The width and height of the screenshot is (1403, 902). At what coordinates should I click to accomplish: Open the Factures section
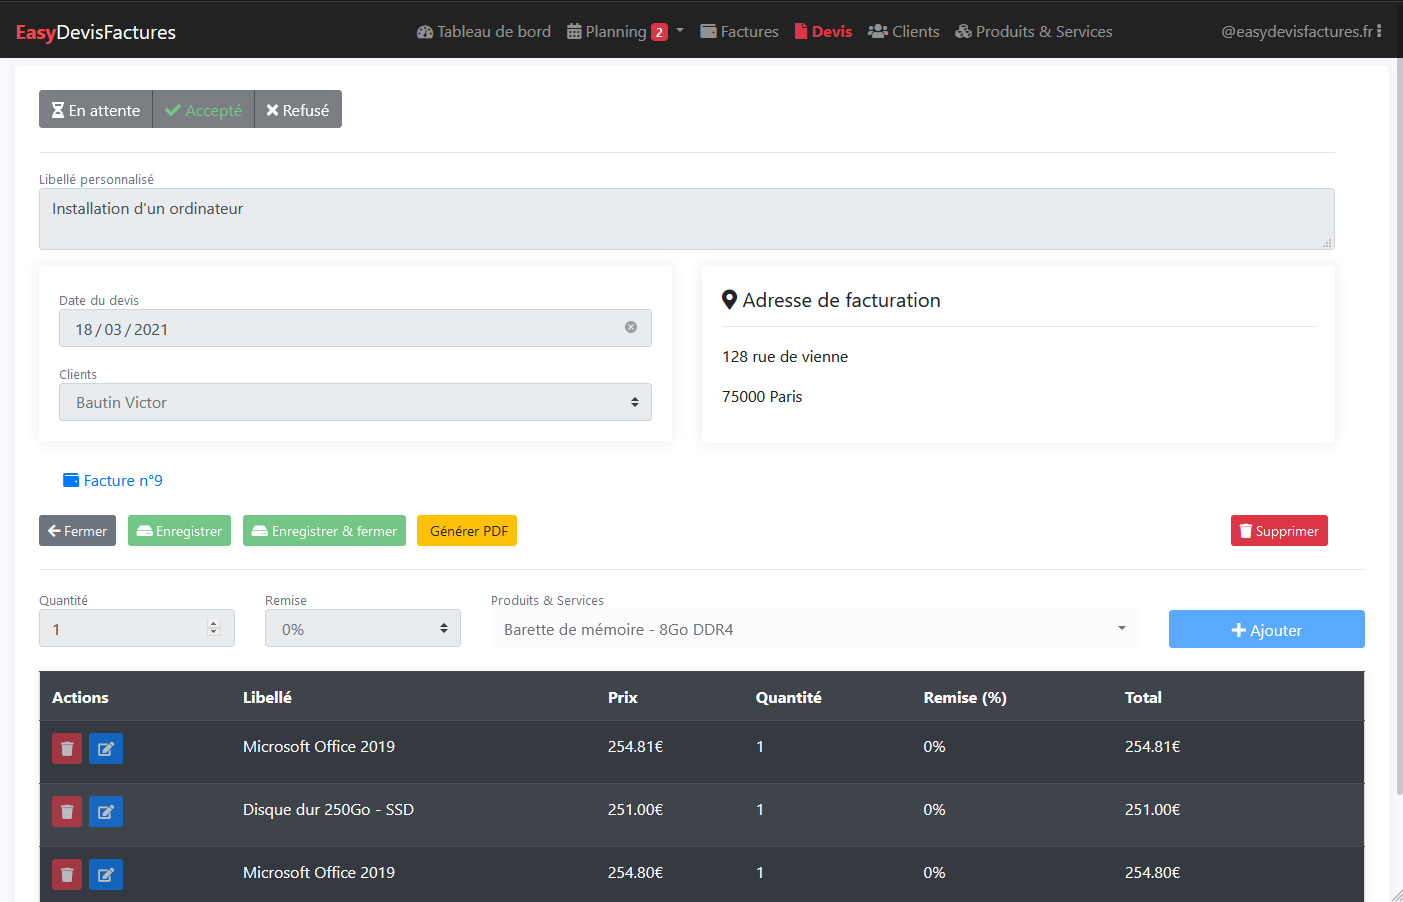(739, 32)
